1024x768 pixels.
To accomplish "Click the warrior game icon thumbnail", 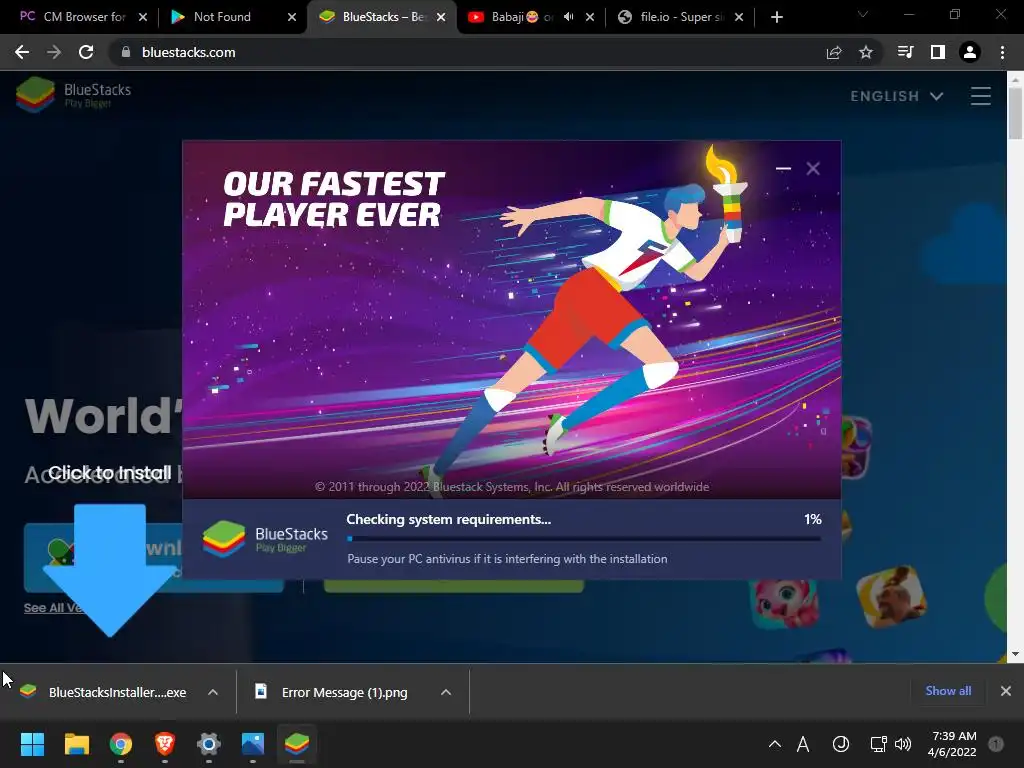I will 891,596.
